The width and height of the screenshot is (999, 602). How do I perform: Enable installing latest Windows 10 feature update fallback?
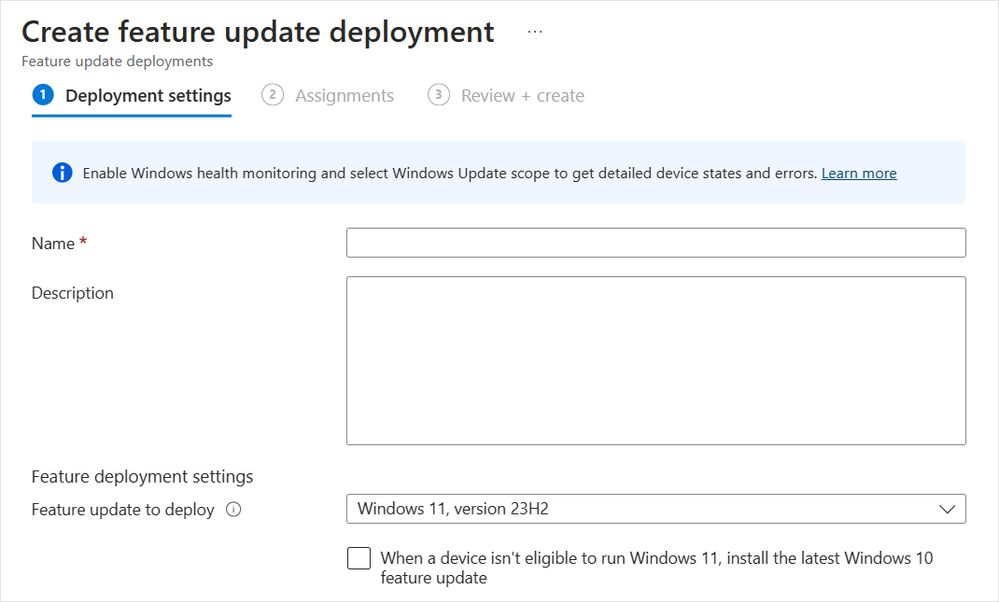[358, 558]
